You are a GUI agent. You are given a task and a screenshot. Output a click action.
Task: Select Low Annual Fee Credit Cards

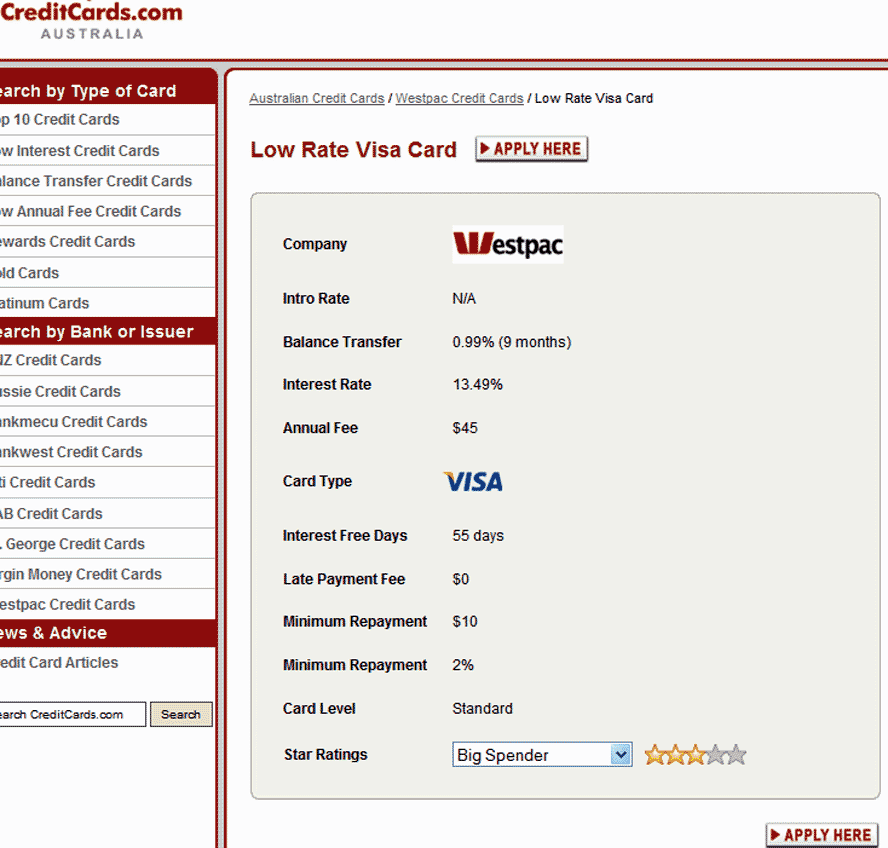pyautogui.click(x=108, y=211)
